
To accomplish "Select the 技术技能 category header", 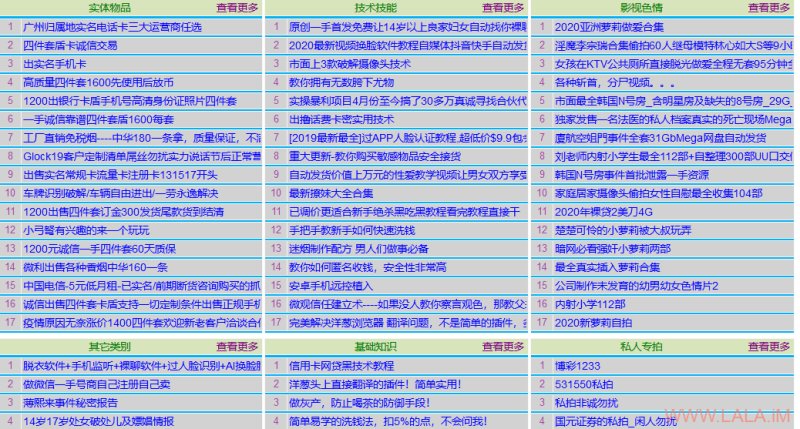I will [x=376, y=8].
